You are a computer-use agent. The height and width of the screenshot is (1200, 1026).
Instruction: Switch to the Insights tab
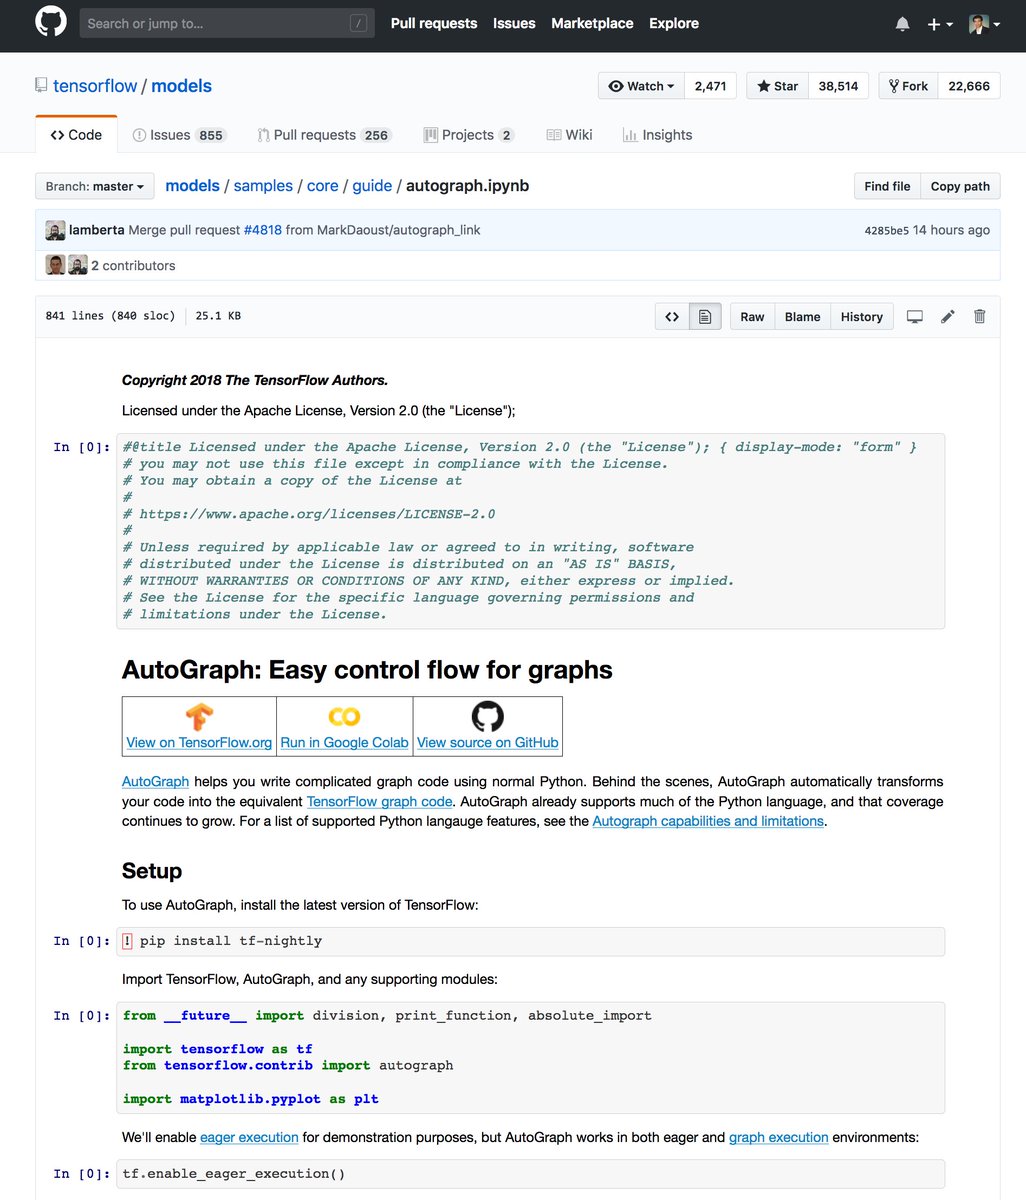[x=657, y=135]
